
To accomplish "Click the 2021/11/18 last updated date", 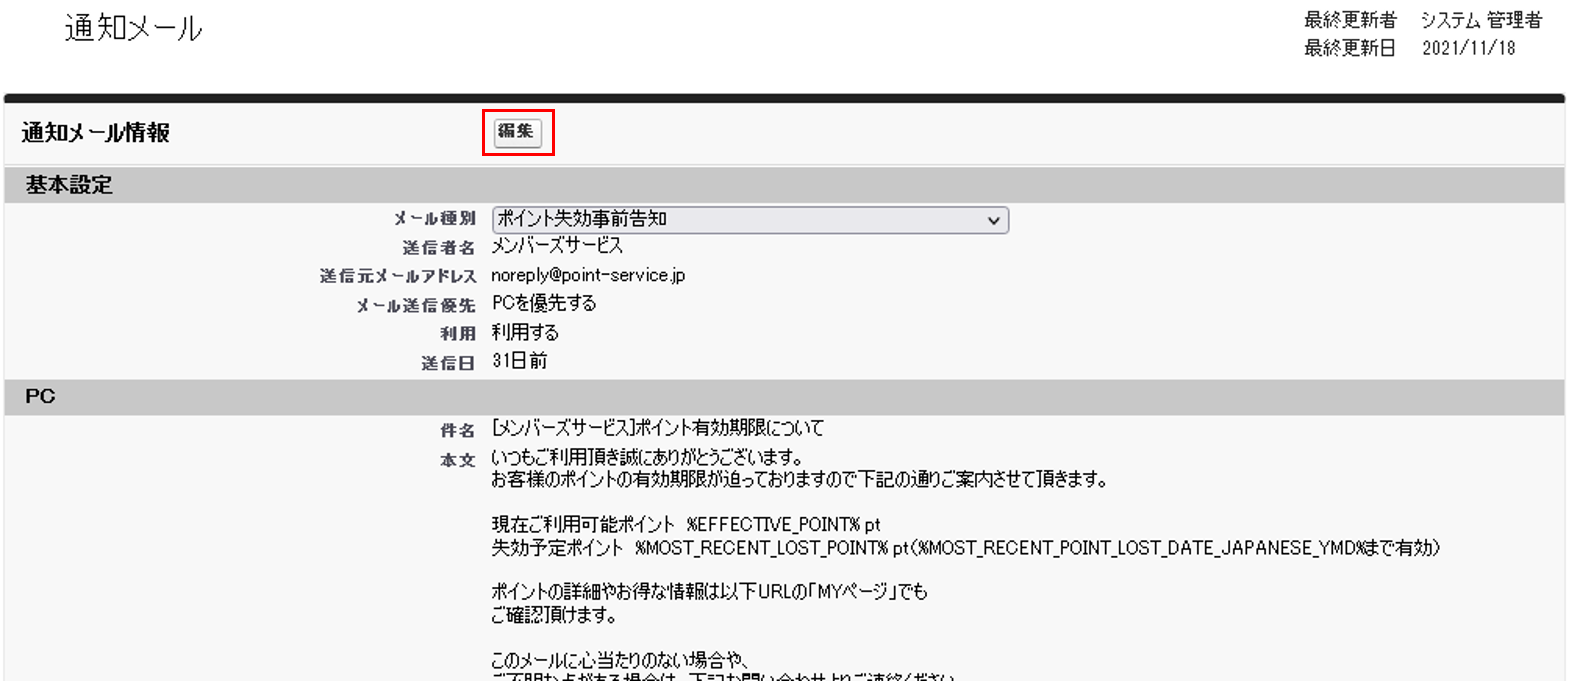I will pos(1468,48).
